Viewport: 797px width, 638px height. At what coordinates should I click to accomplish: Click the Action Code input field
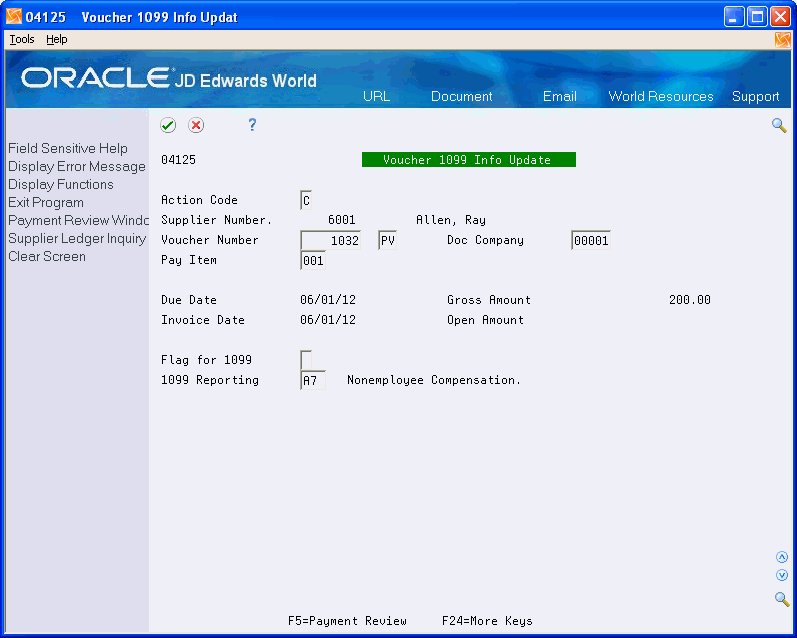306,200
